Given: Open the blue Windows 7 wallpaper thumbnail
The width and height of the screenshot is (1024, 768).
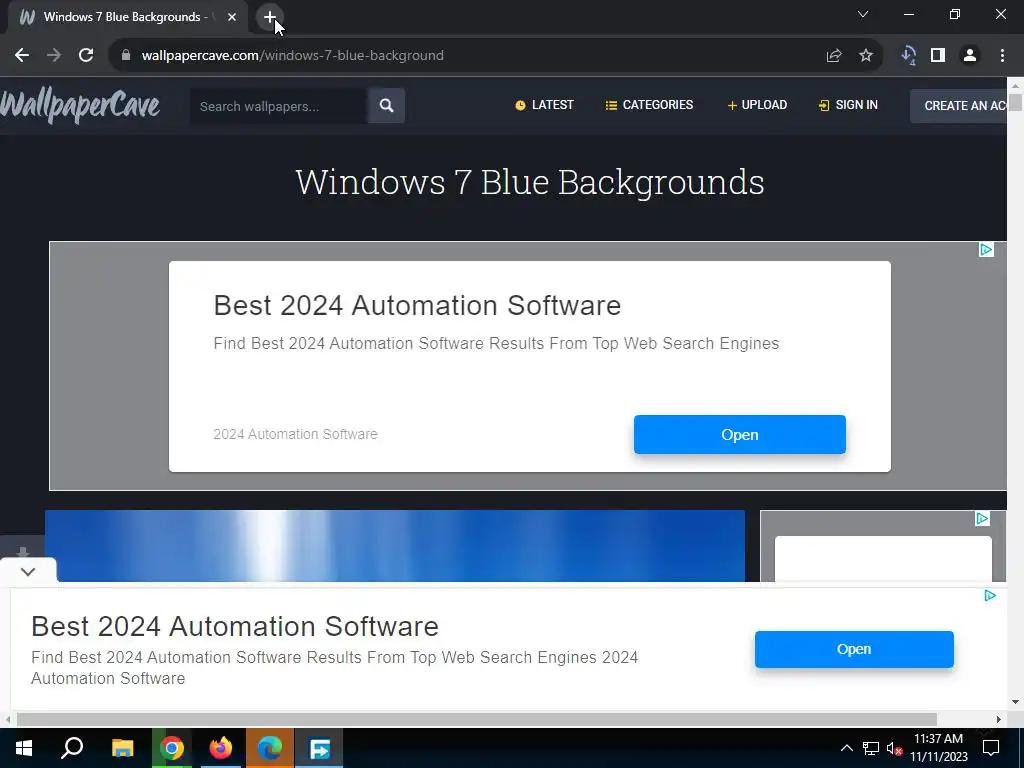Looking at the screenshot, I should tap(394, 546).
